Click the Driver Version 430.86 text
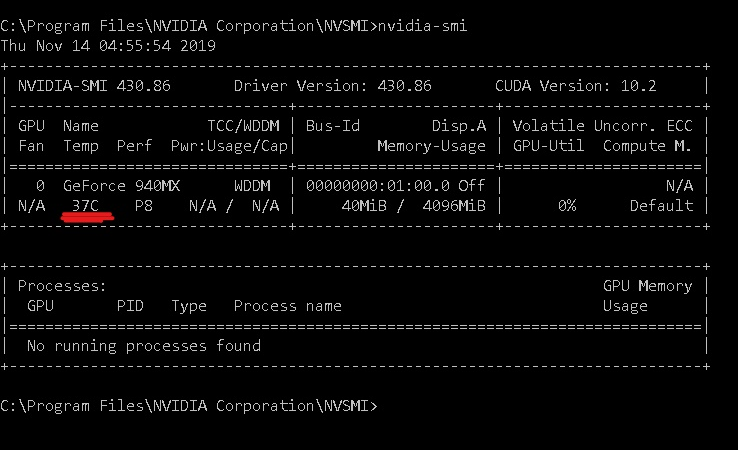This screenshot has height=450, width=738. pyautogui.click(x=332, y=86)
